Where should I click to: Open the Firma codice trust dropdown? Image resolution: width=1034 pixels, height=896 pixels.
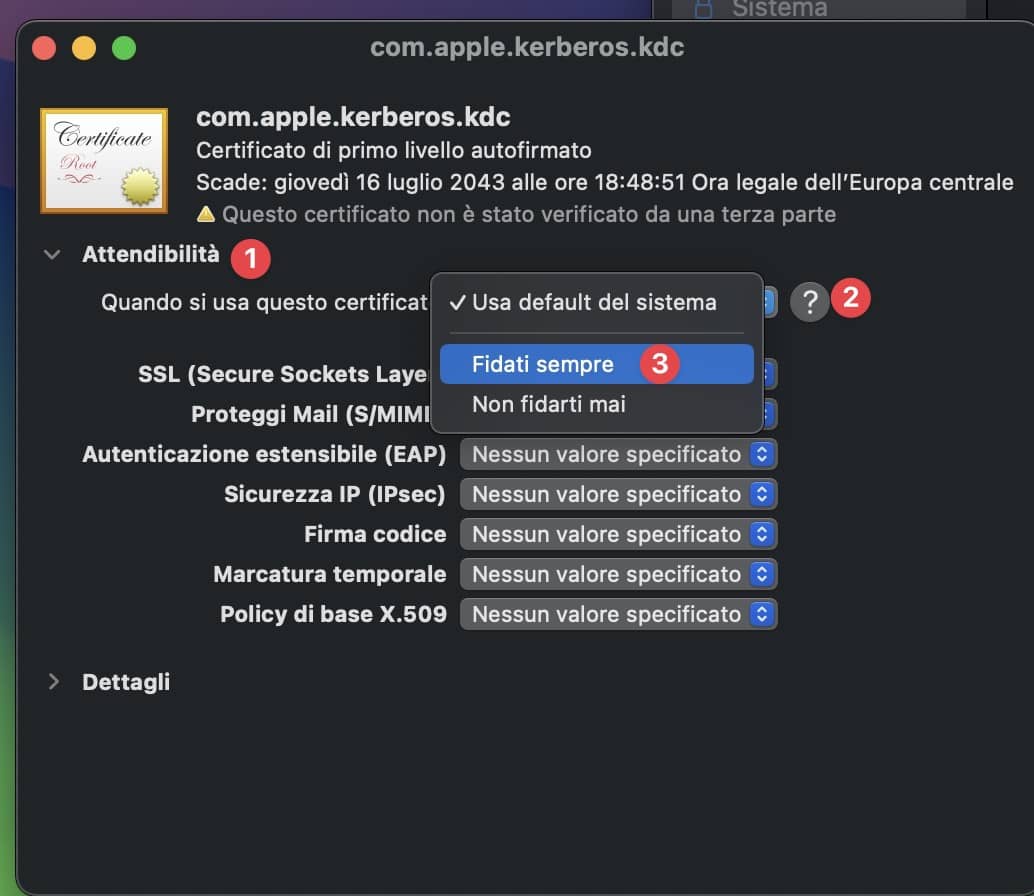coord(619,535)
